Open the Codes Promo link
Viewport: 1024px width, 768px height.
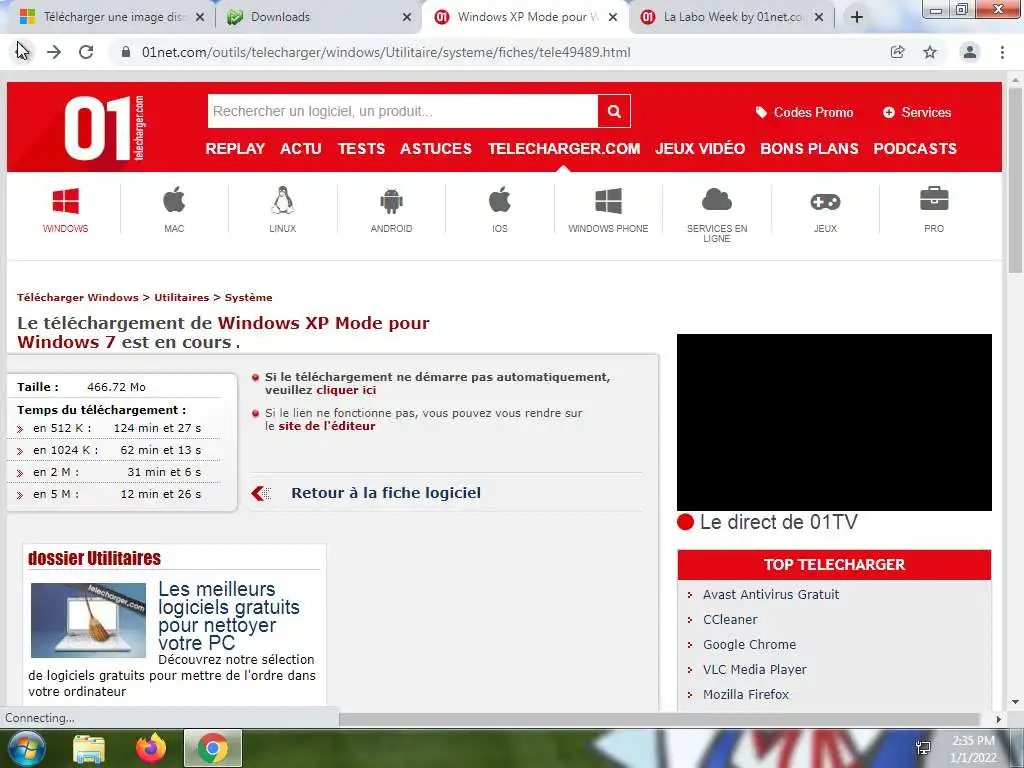coord(805,112)
